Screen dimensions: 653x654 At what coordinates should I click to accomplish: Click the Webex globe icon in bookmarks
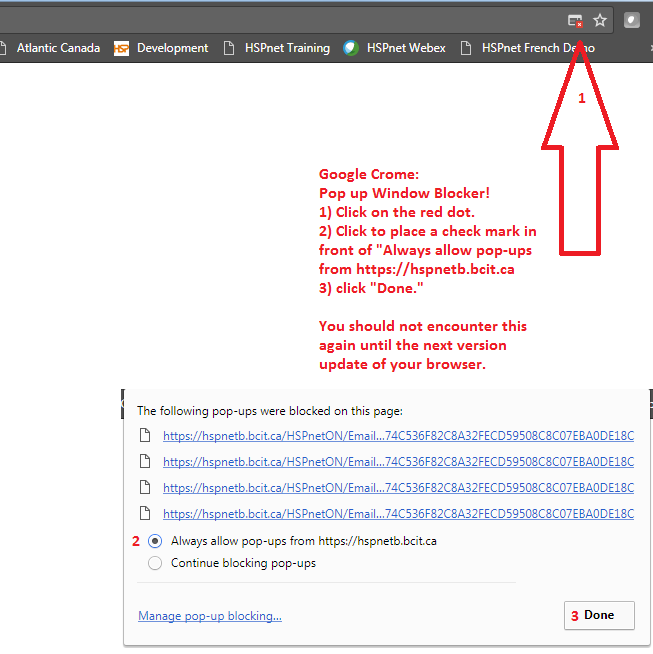point(351,48)
